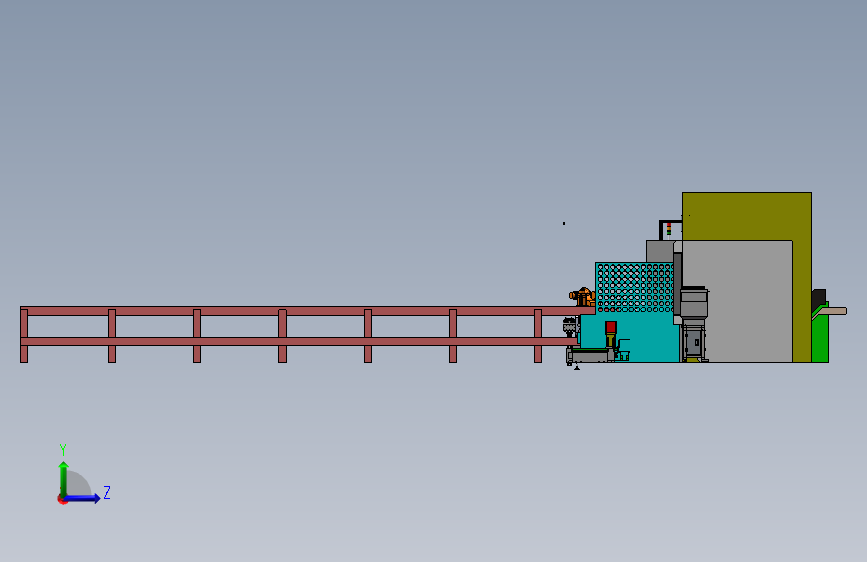Click the red origin ball of triad

(62, 499)
